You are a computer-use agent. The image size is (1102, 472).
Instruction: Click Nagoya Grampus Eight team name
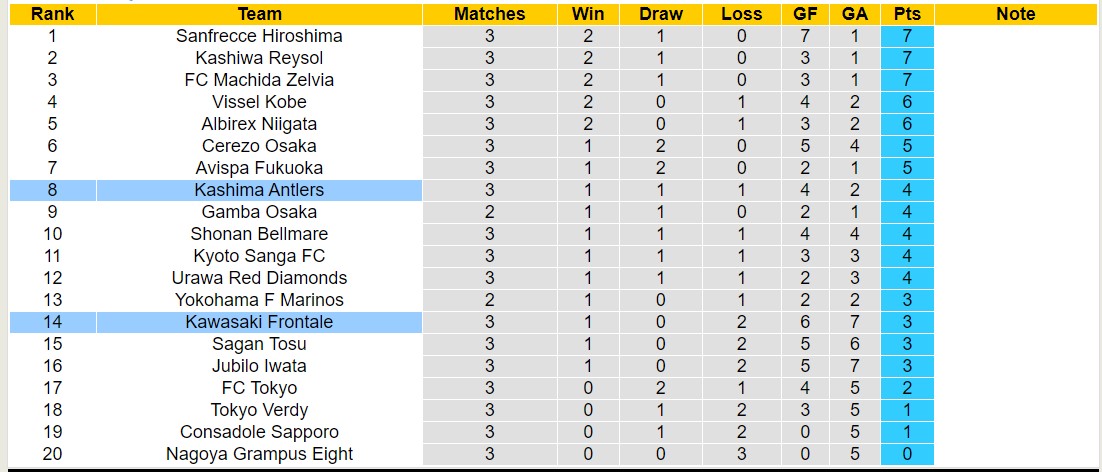point(259,454)
